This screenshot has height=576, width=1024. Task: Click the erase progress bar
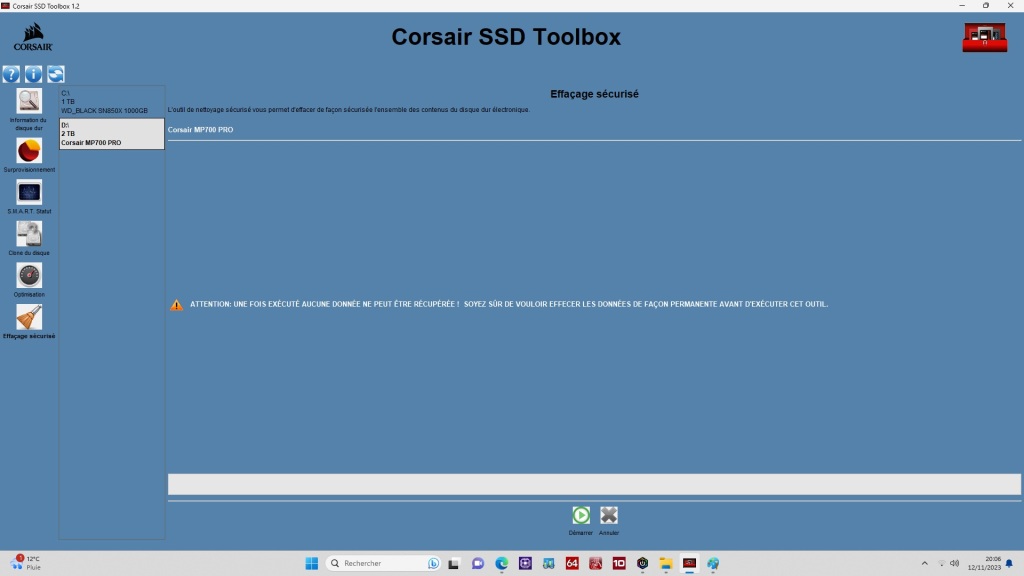click(590, 484)
